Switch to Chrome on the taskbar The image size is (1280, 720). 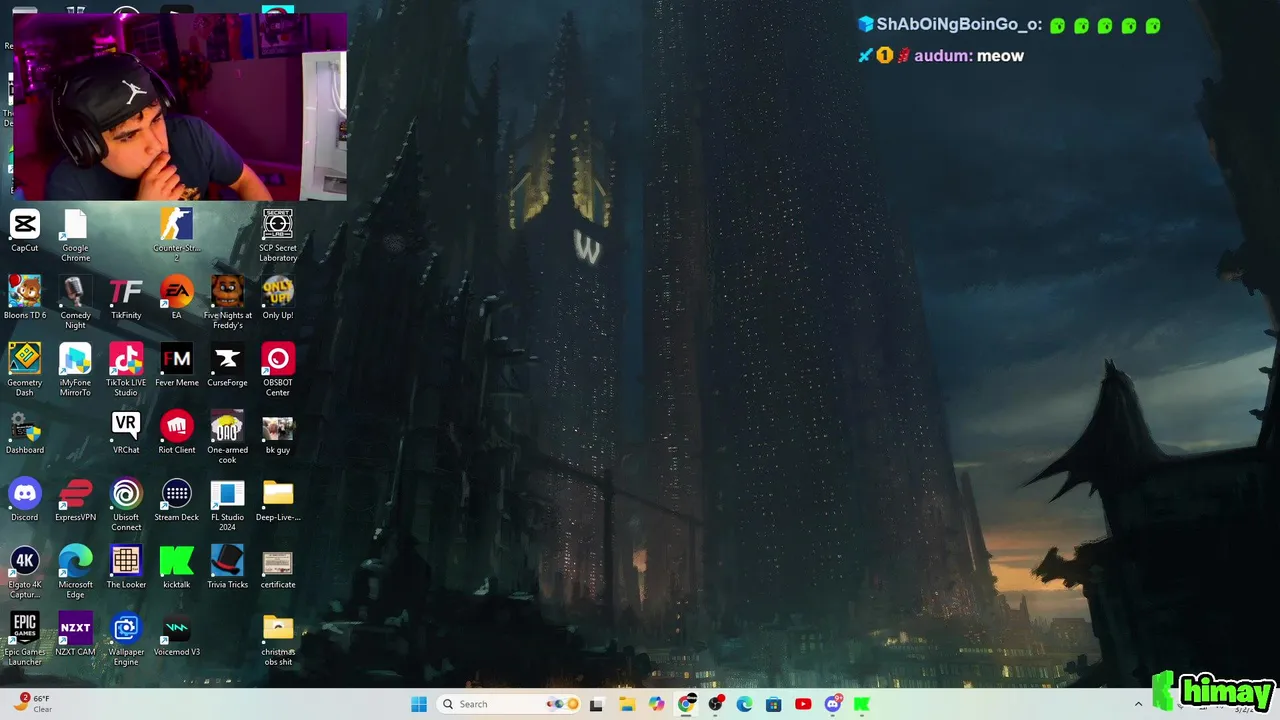(x=686, y=704)
